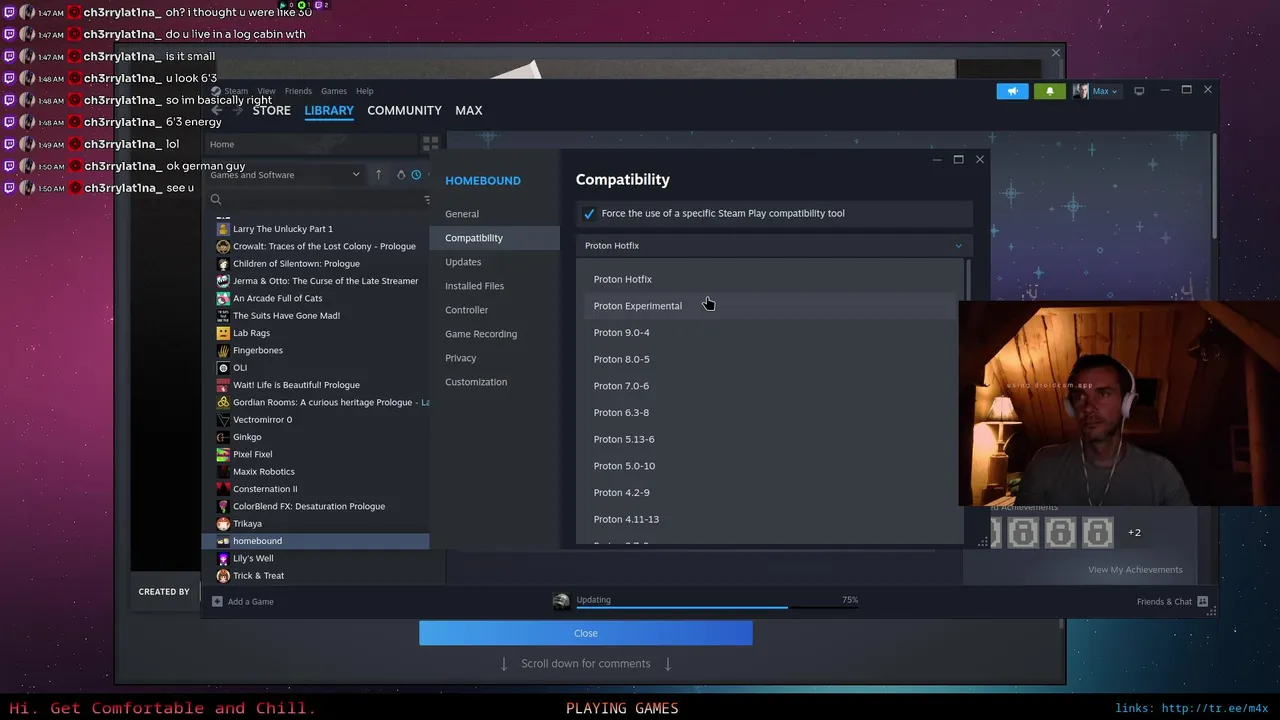The width and height of the screenshot is (1280, 720).
Task: Select the Fingerbones game icon
Action: click(223, 350)
